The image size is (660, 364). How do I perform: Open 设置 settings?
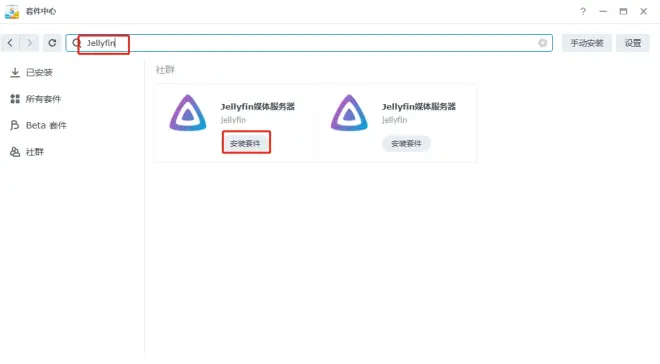click(633, 43)
